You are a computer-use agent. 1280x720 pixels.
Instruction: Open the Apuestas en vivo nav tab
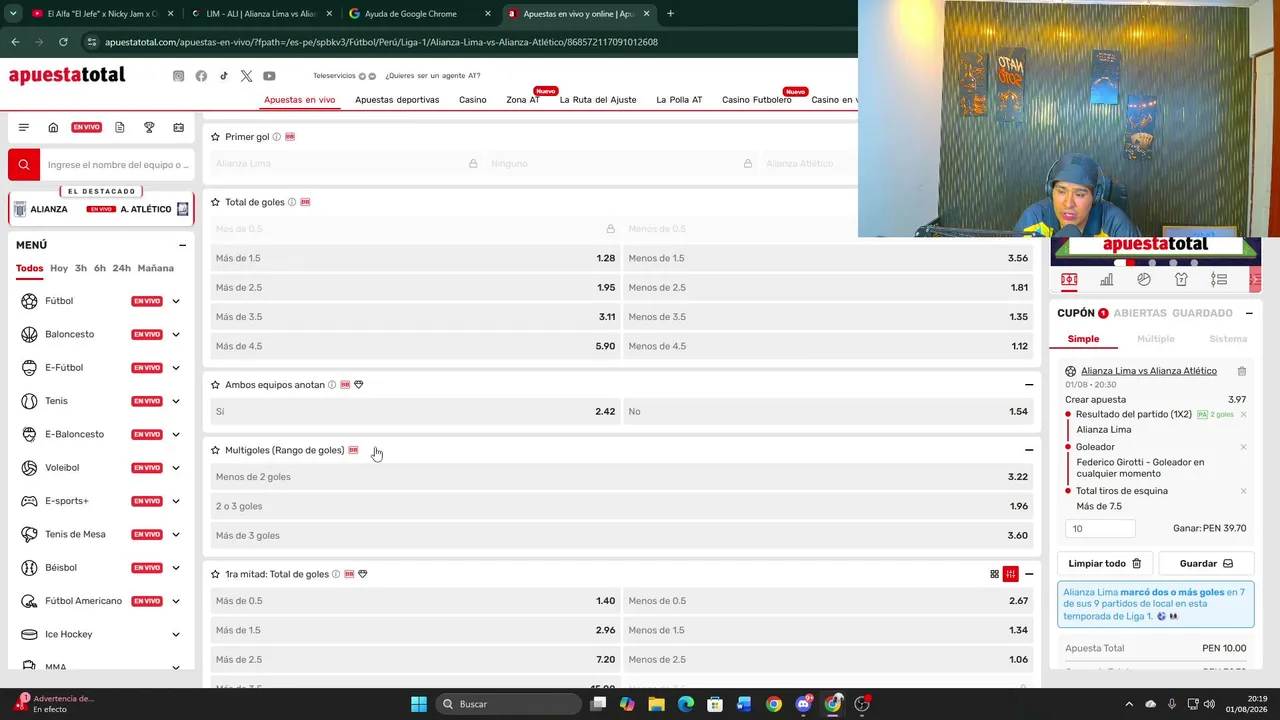point(299,100)
